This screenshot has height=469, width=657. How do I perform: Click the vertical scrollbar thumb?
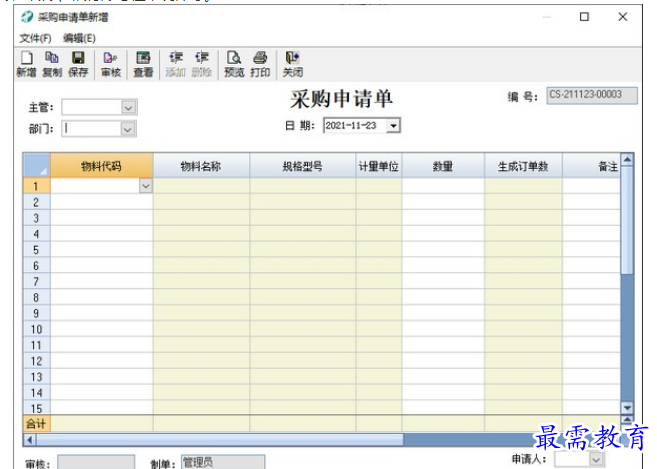click(x=627, y=220)
